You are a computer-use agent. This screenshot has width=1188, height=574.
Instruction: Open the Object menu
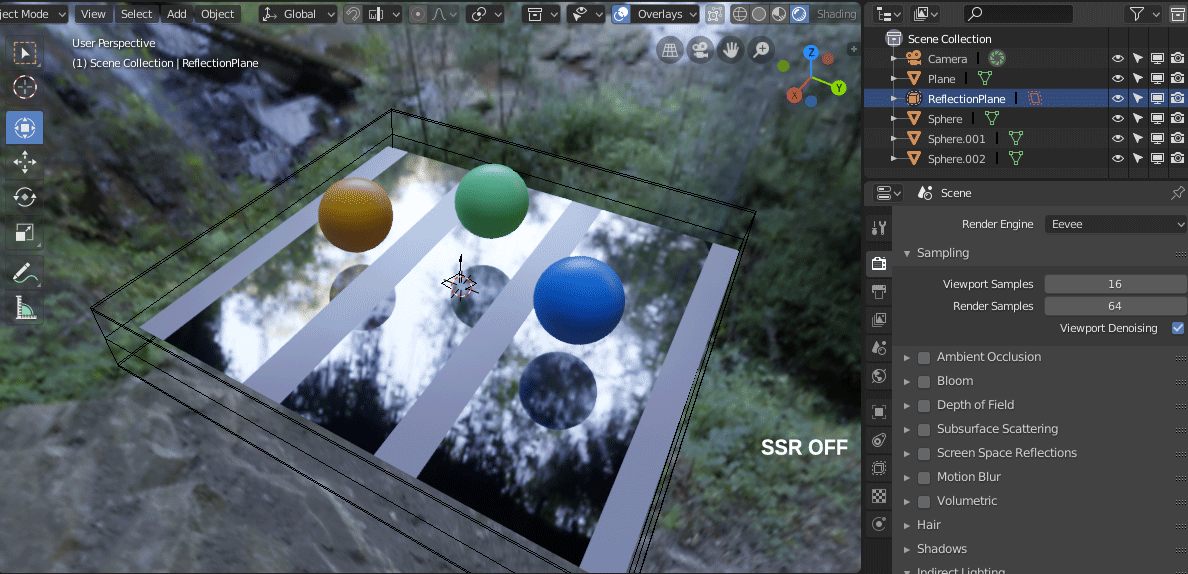tap(217, 14)
